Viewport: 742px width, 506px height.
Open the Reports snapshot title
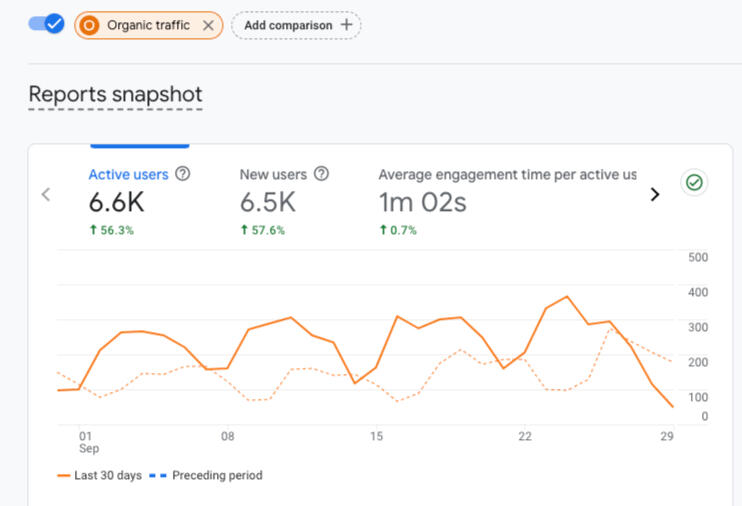(115, 95)
